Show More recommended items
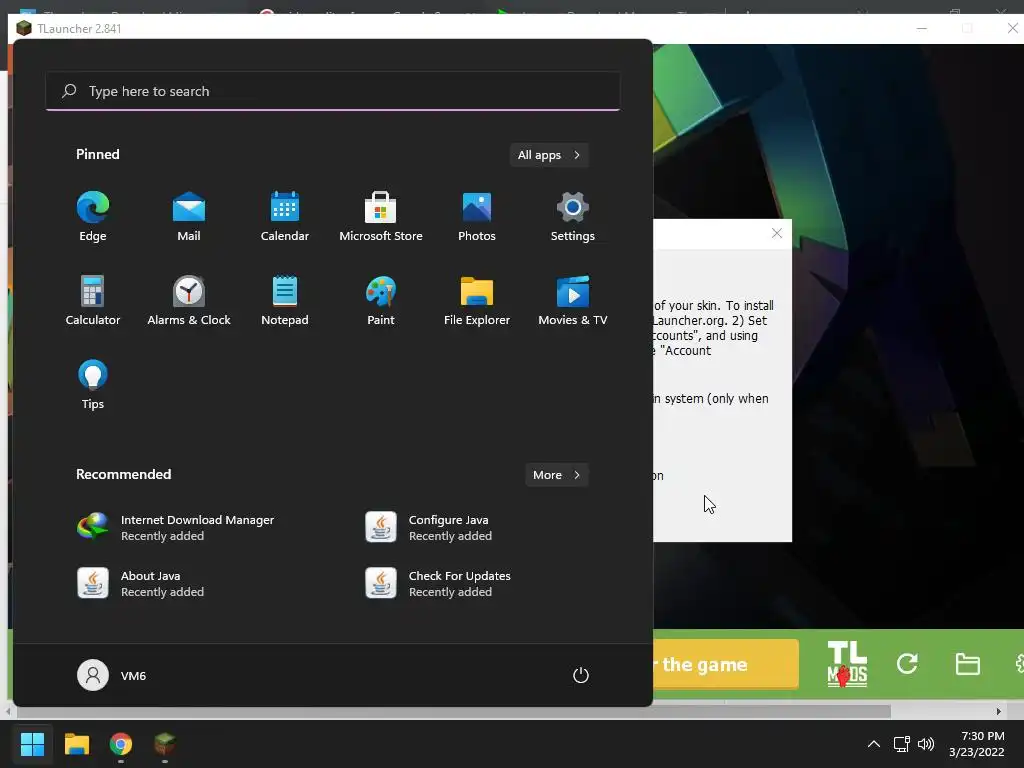 [556, 475]
